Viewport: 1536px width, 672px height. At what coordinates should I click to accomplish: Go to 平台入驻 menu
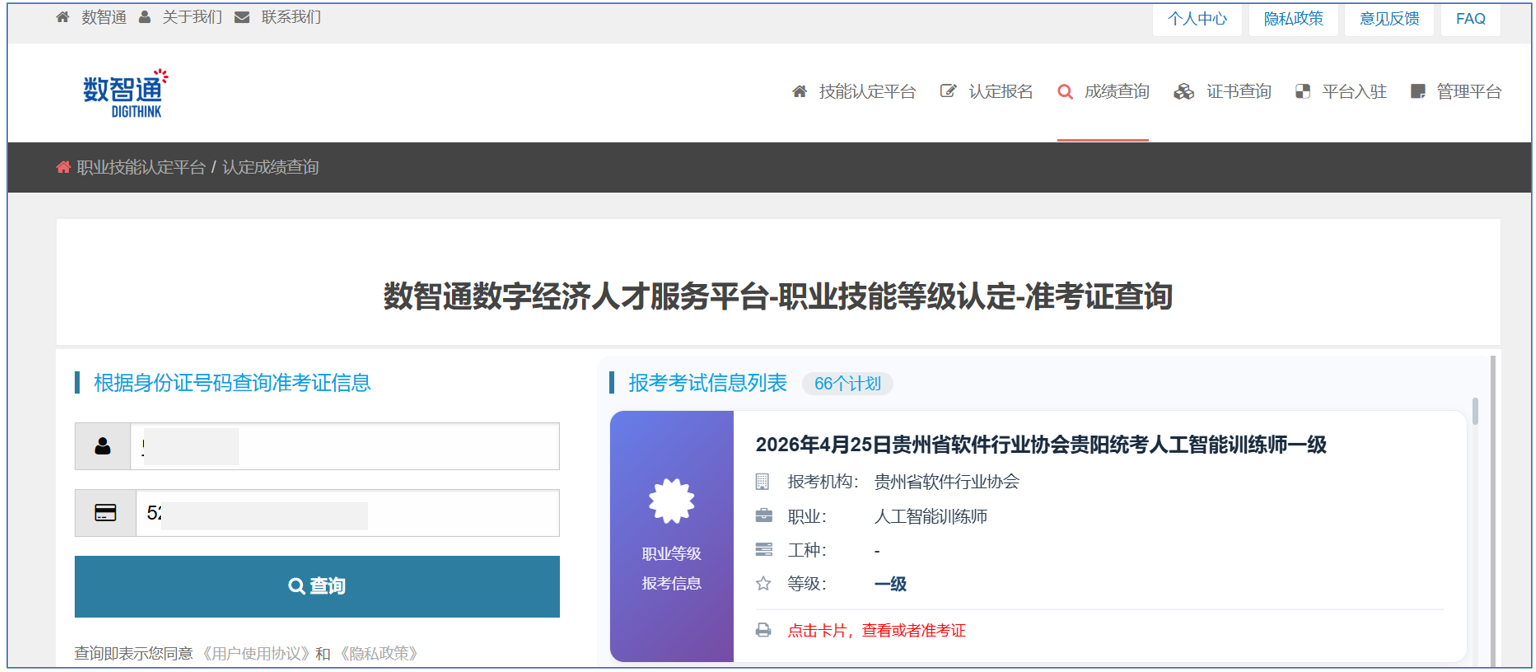[x=1354, y=92]
